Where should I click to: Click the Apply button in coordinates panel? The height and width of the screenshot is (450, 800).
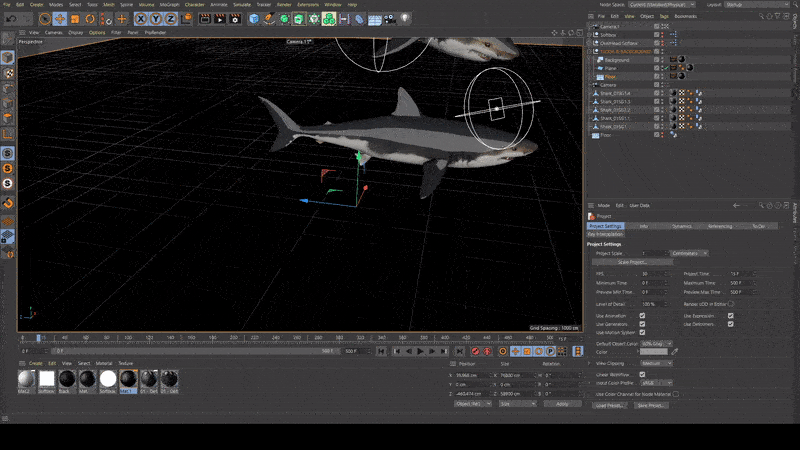(x=561, y=403)
